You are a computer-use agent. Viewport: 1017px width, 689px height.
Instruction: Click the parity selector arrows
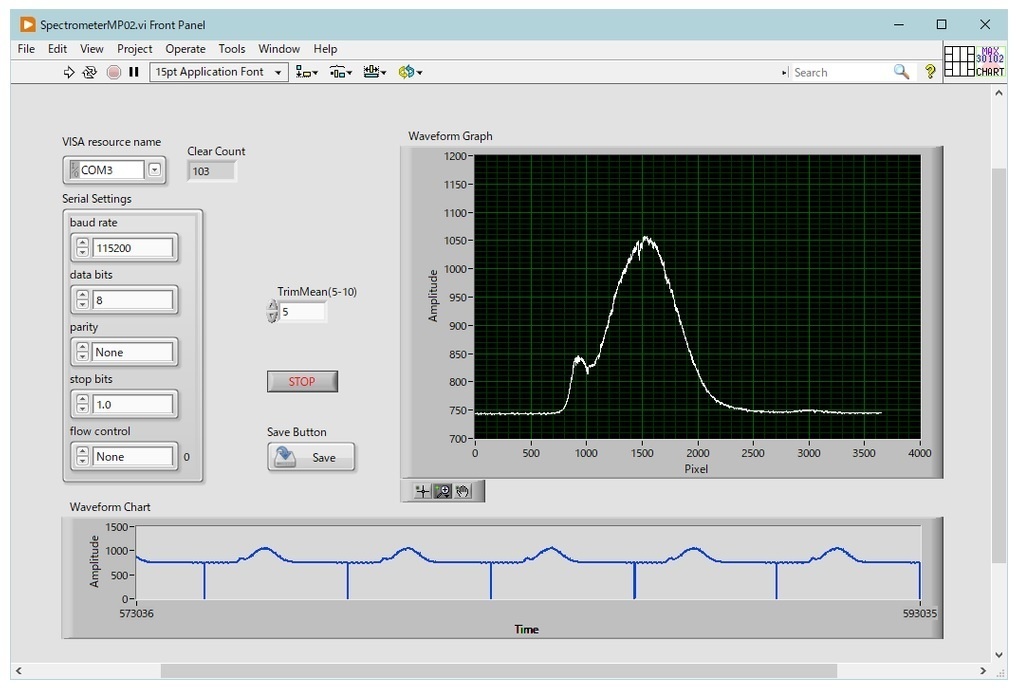coord(82,352)
